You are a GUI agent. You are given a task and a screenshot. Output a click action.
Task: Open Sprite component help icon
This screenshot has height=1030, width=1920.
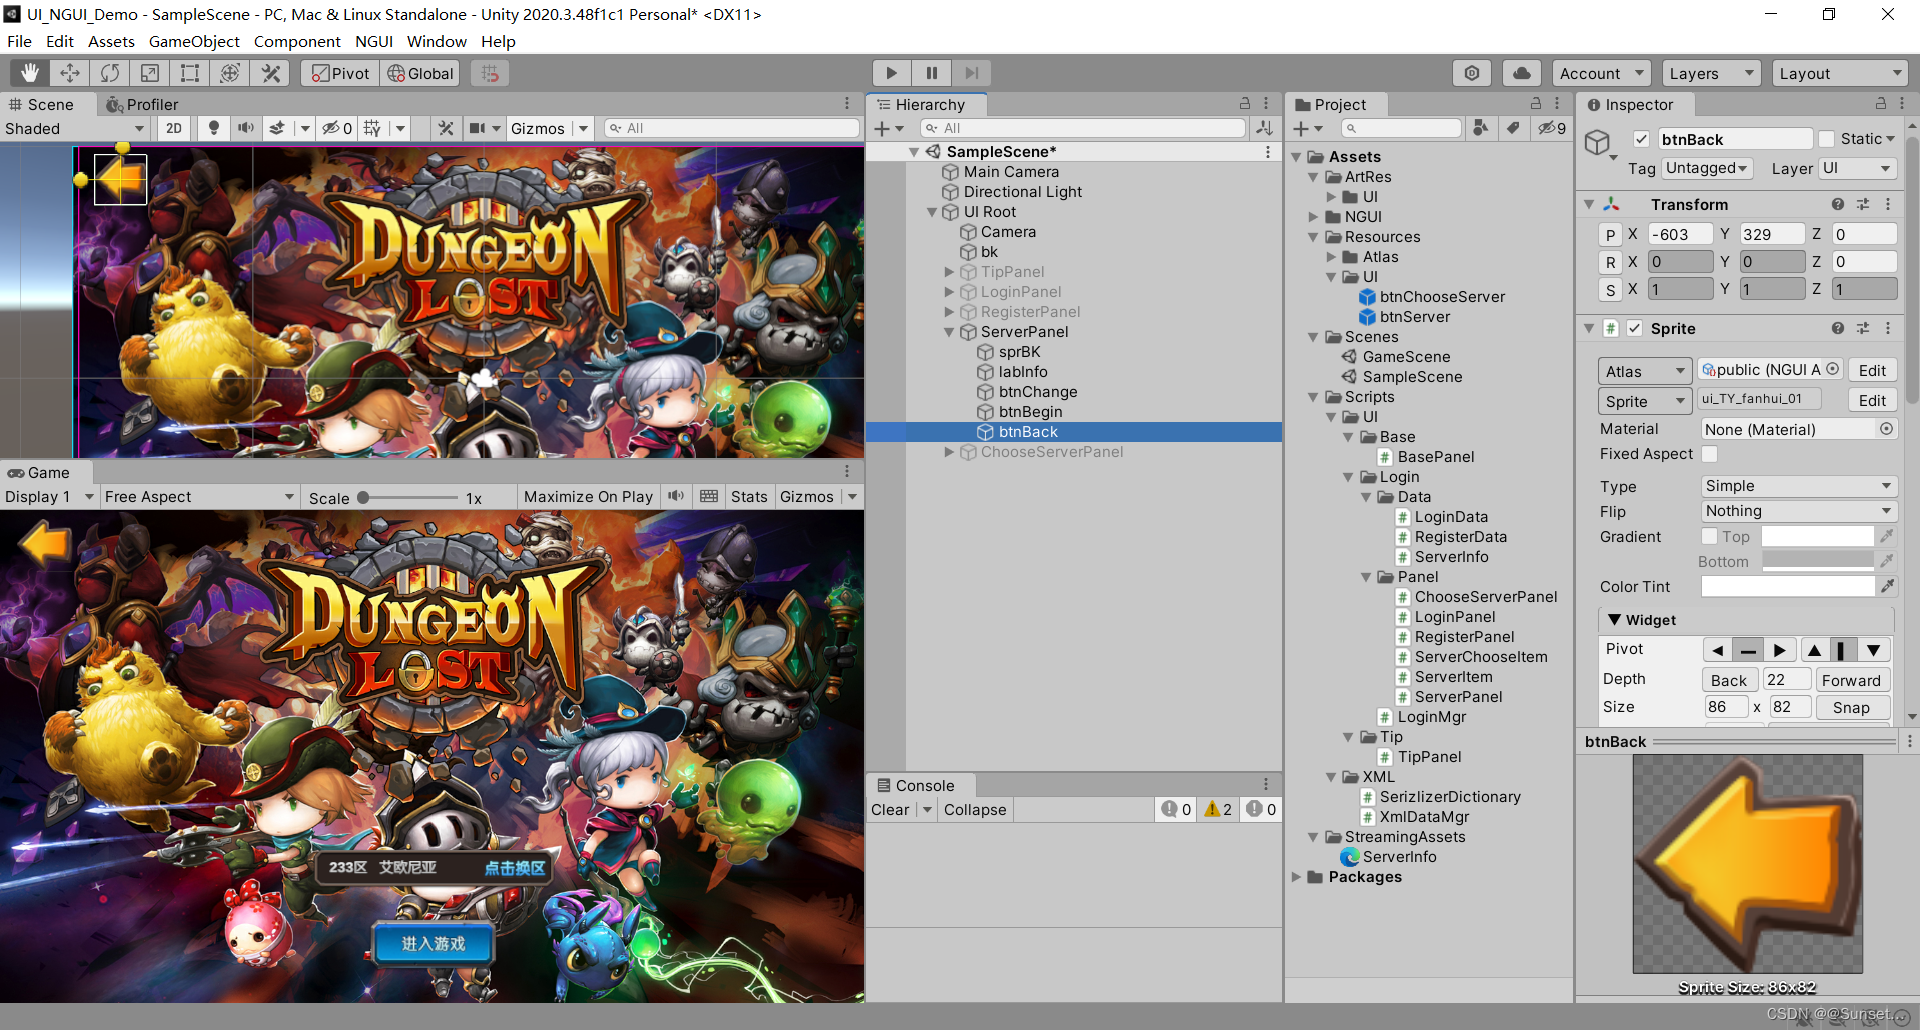tap(1837, 328)
